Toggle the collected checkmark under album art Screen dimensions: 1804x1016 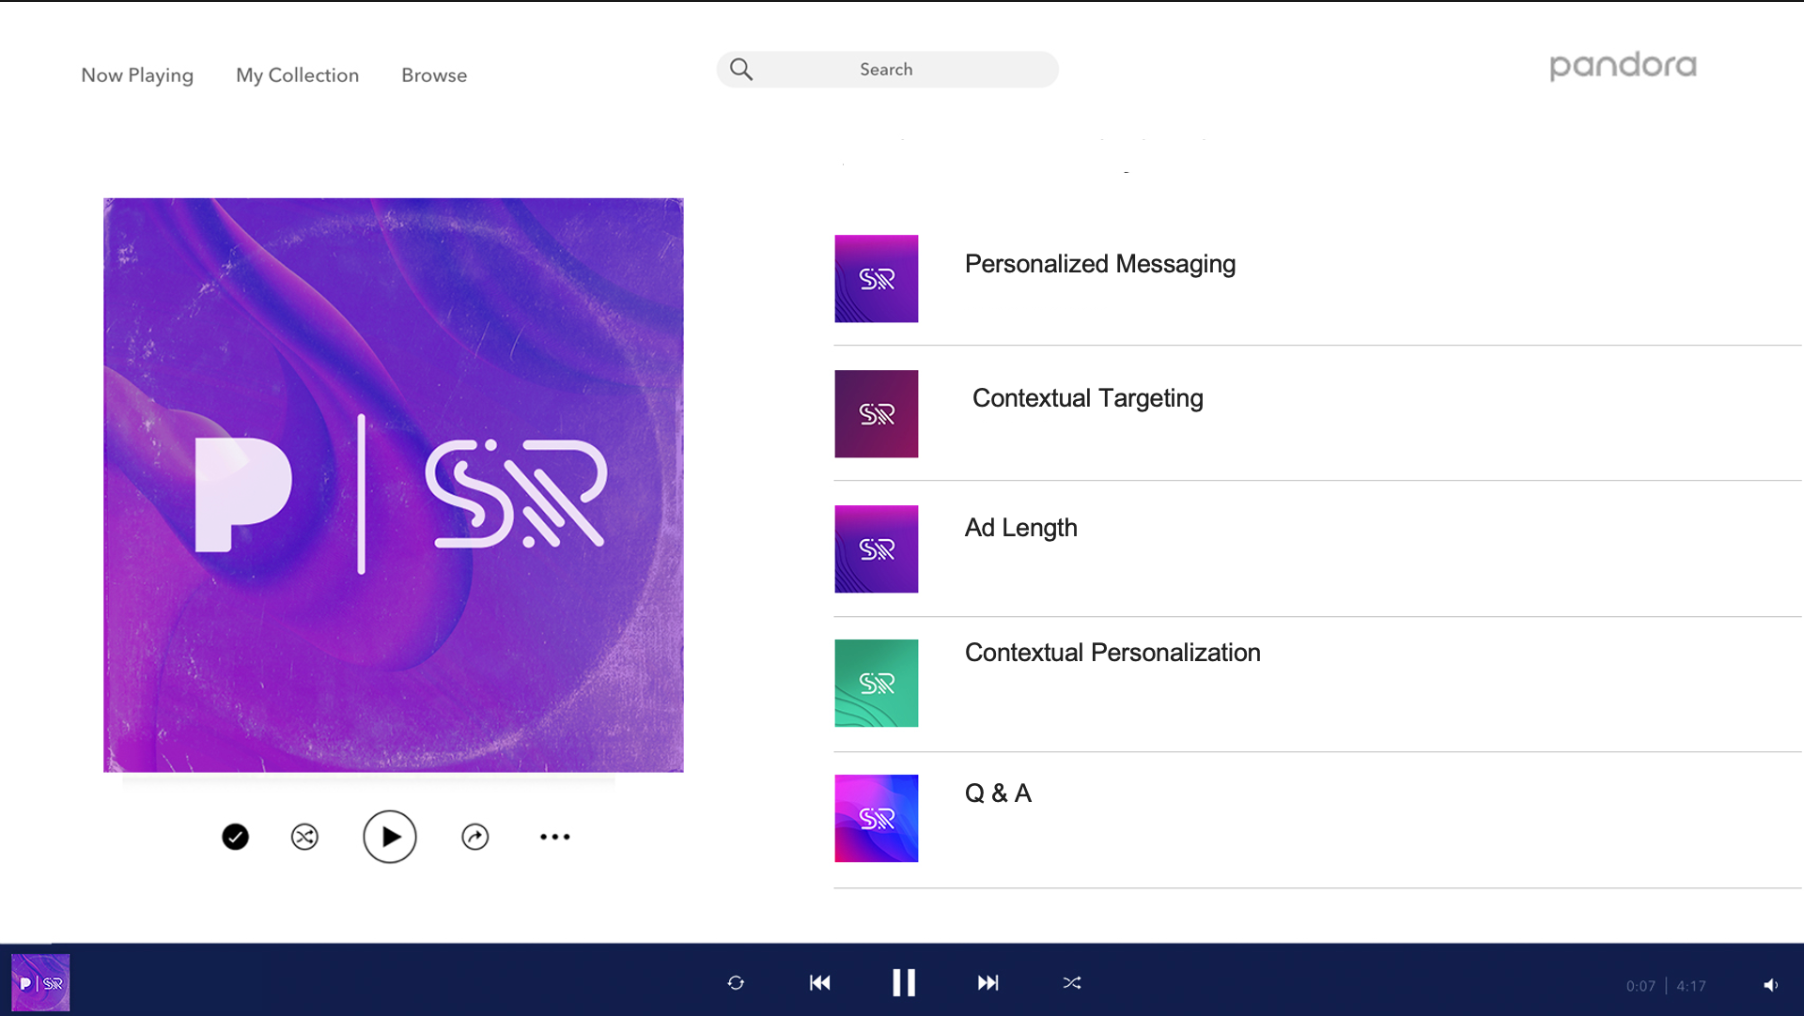pyautogui.click(x=235, y=837)
